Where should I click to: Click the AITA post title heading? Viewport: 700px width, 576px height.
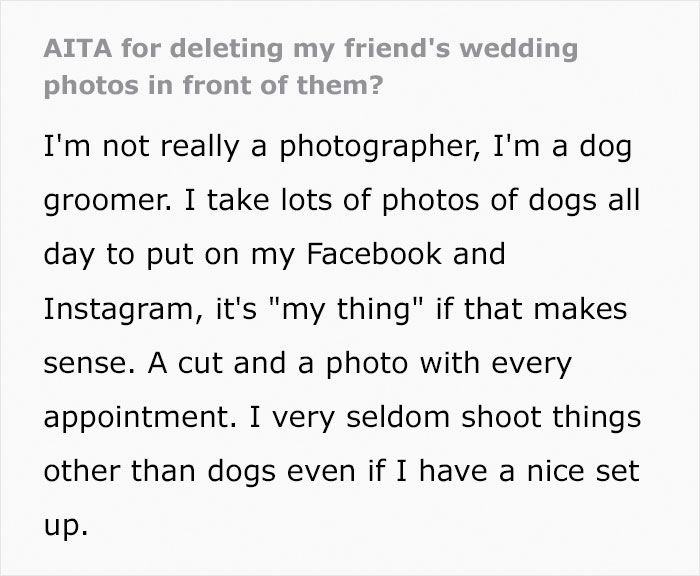point(310,66)
